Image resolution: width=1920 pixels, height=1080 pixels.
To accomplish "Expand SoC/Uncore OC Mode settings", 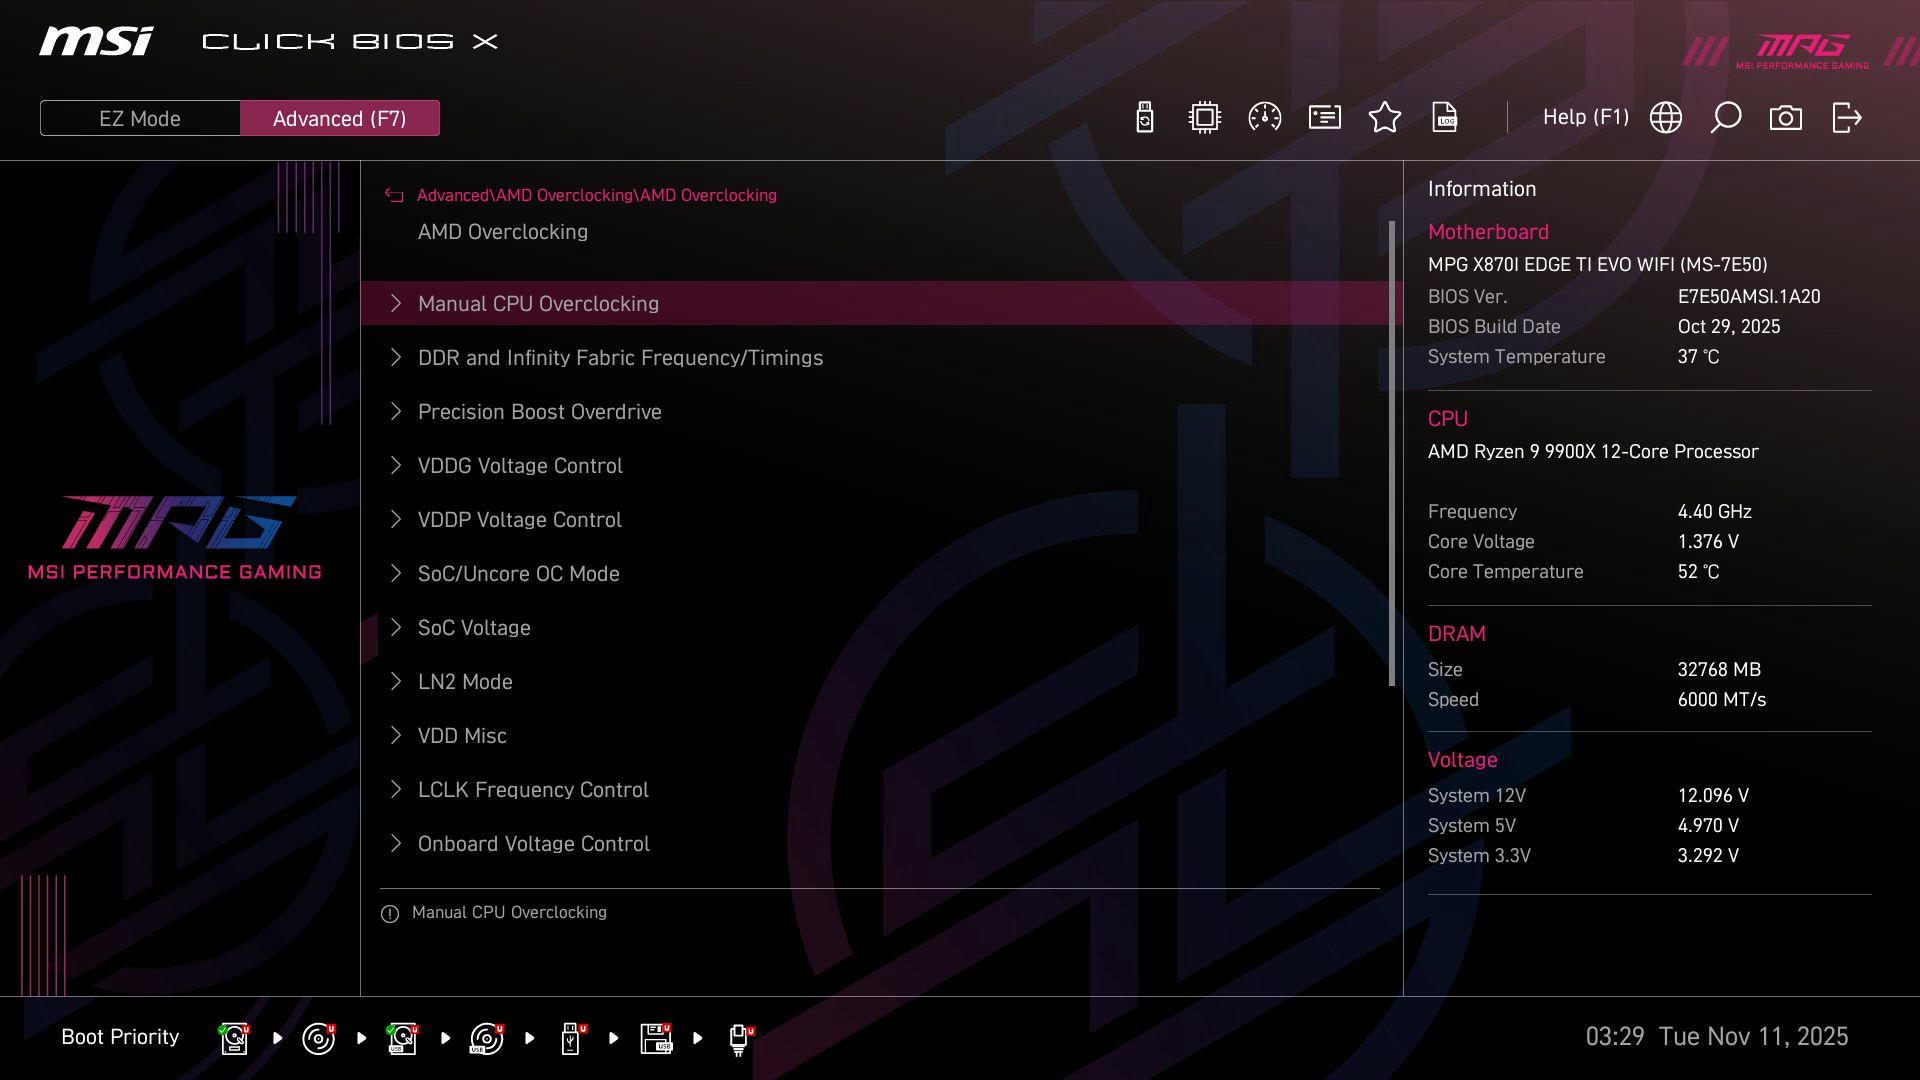I will [519, 573].
